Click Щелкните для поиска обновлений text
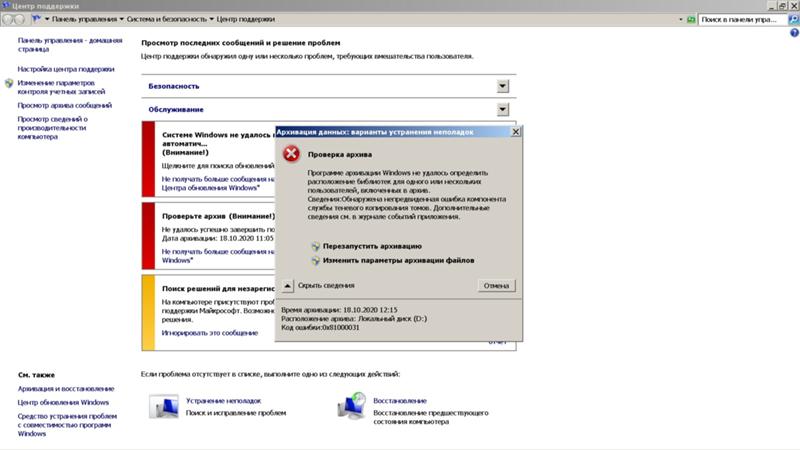The width and height of the screenshot is (800, 450). (218, 166)
